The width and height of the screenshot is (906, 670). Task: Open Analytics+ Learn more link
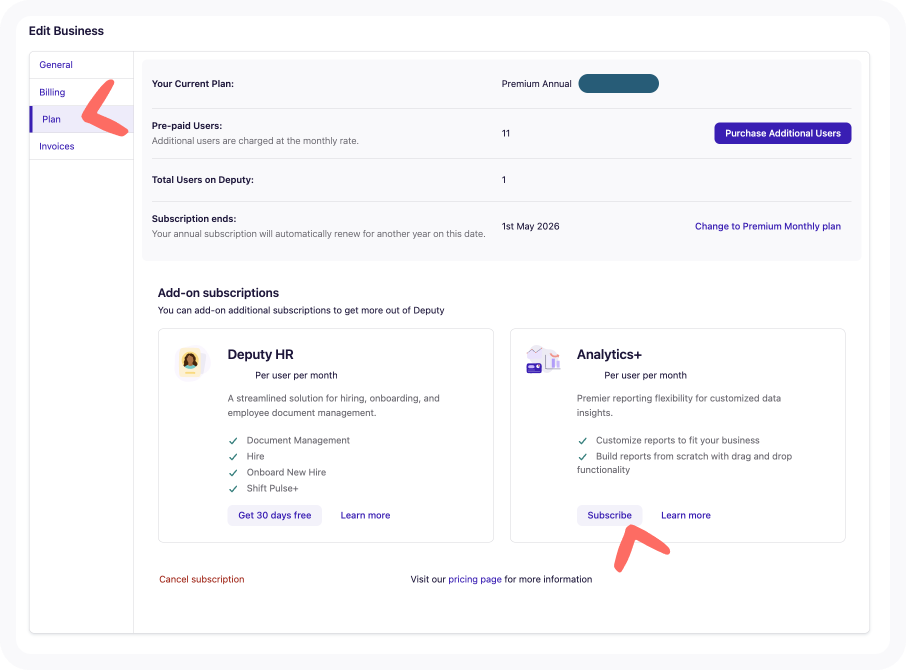685,515
